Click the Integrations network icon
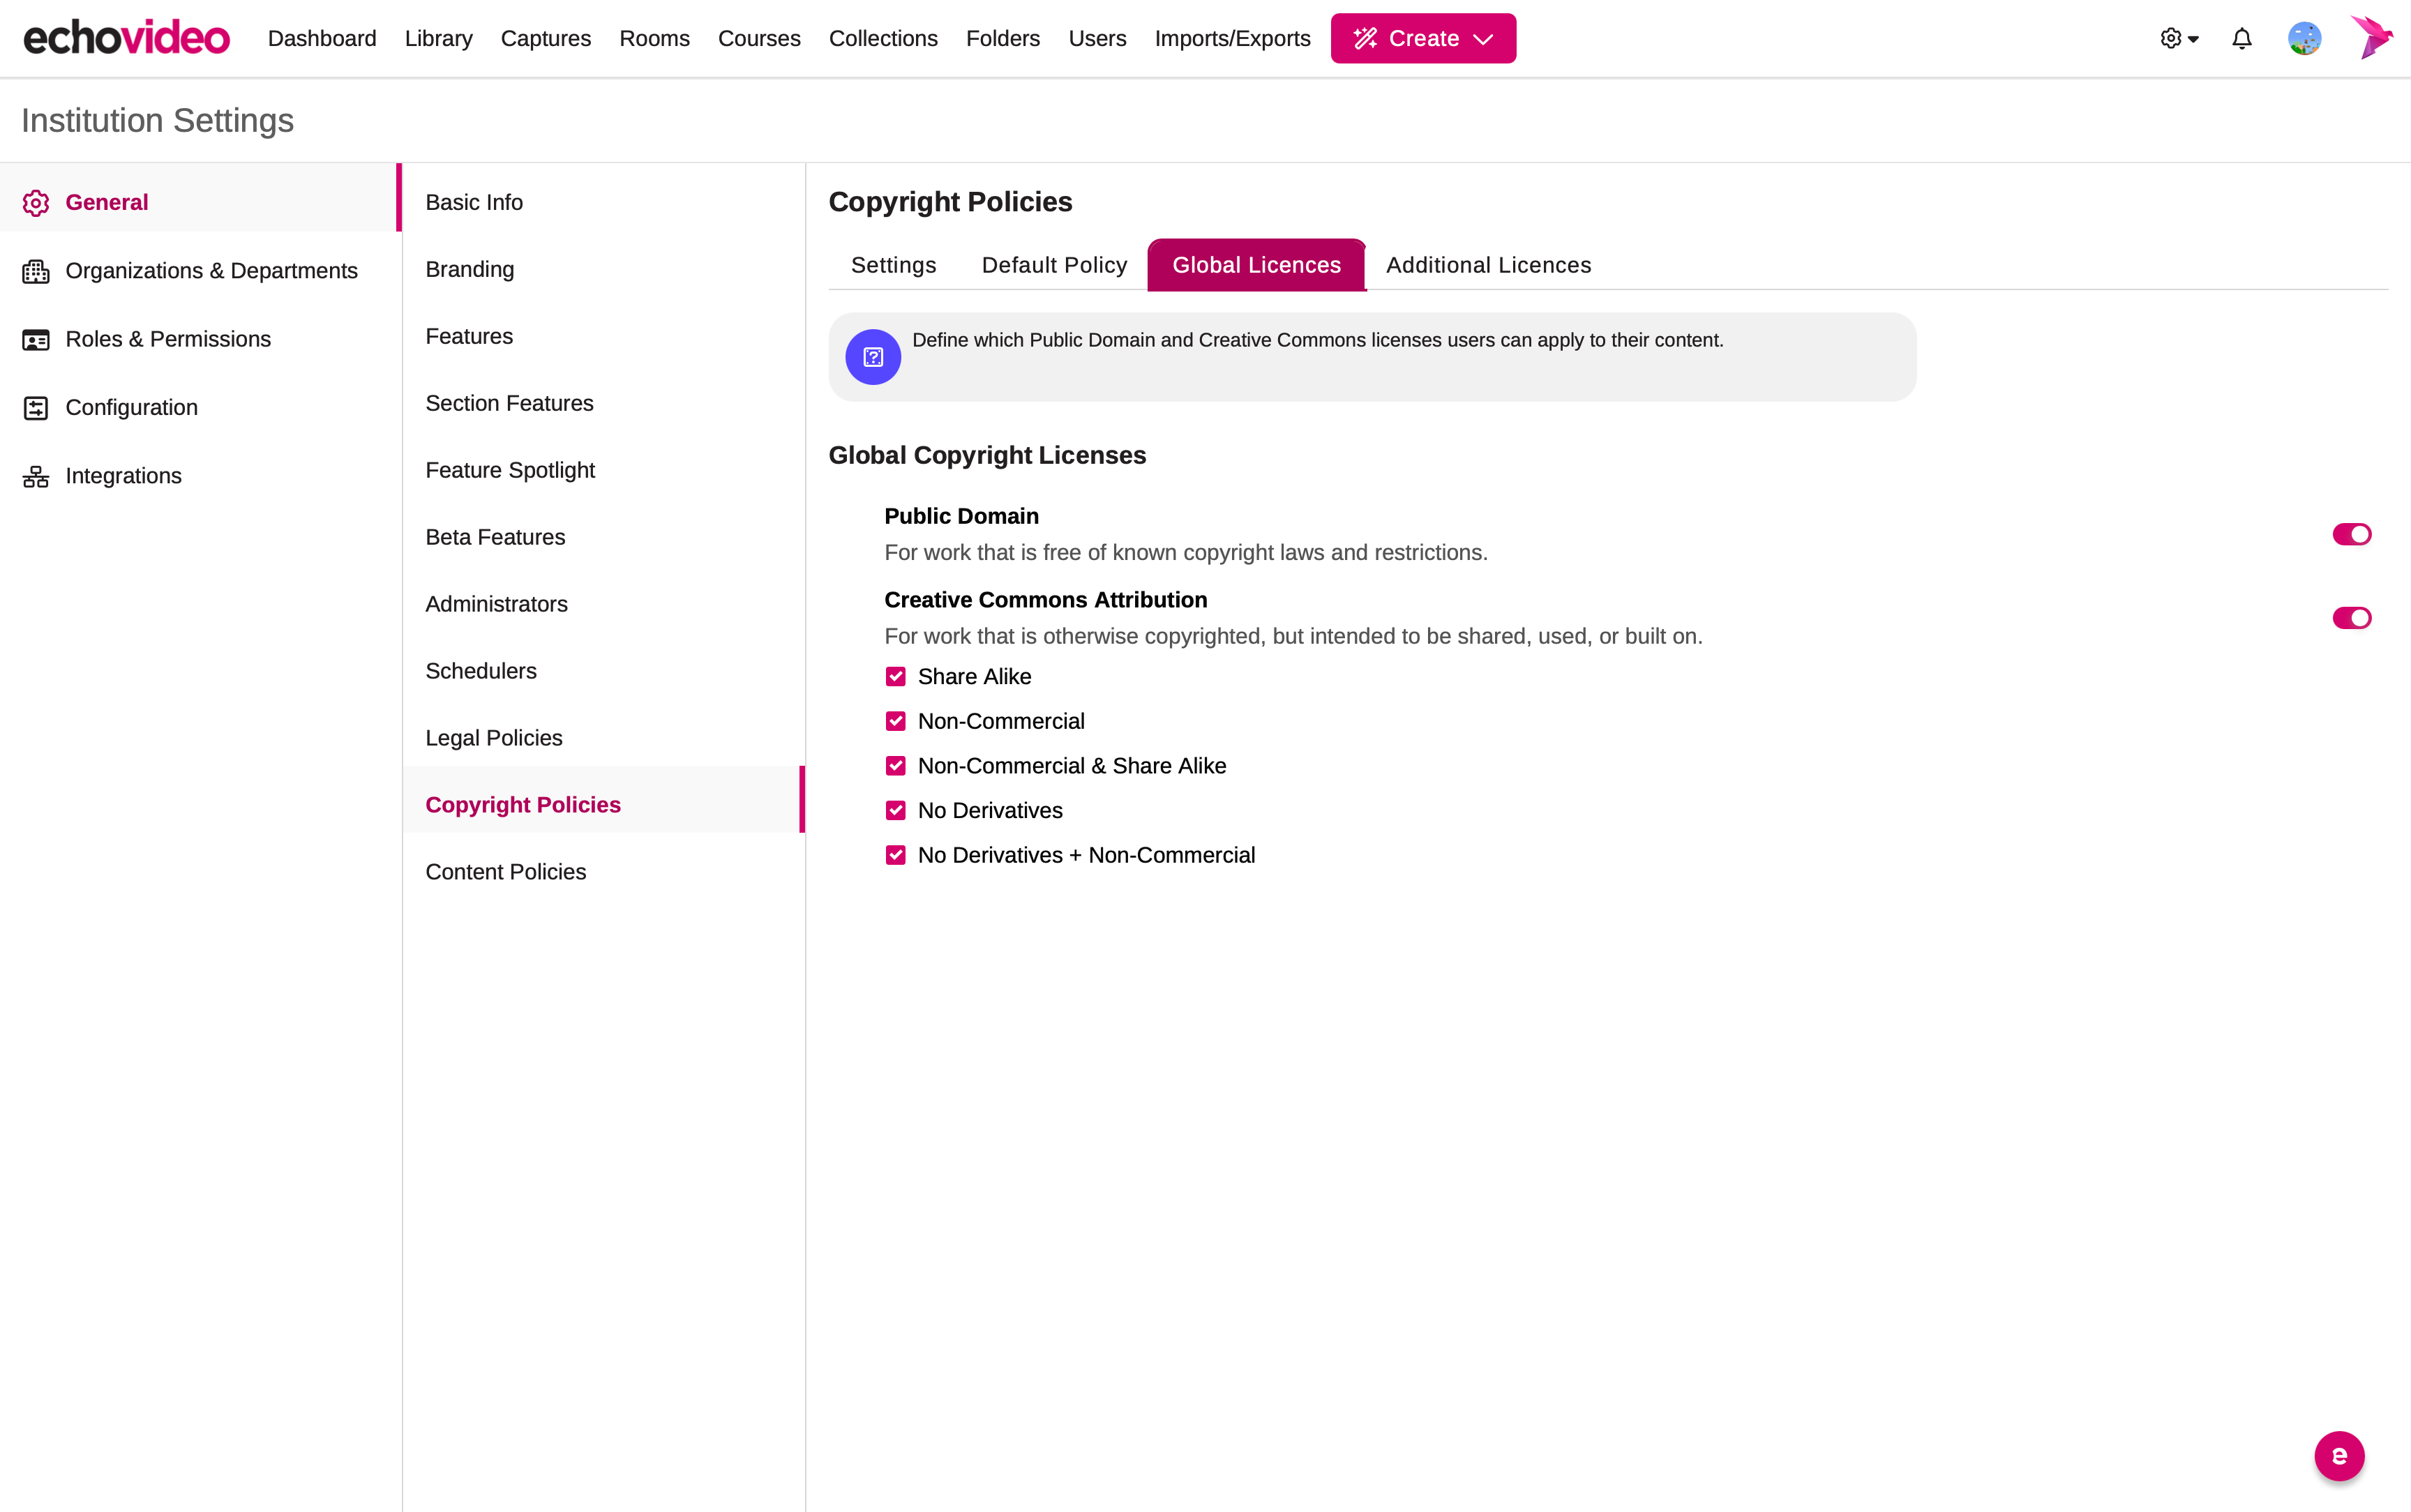The image size is (2411, 1512). tap(36, 476)
